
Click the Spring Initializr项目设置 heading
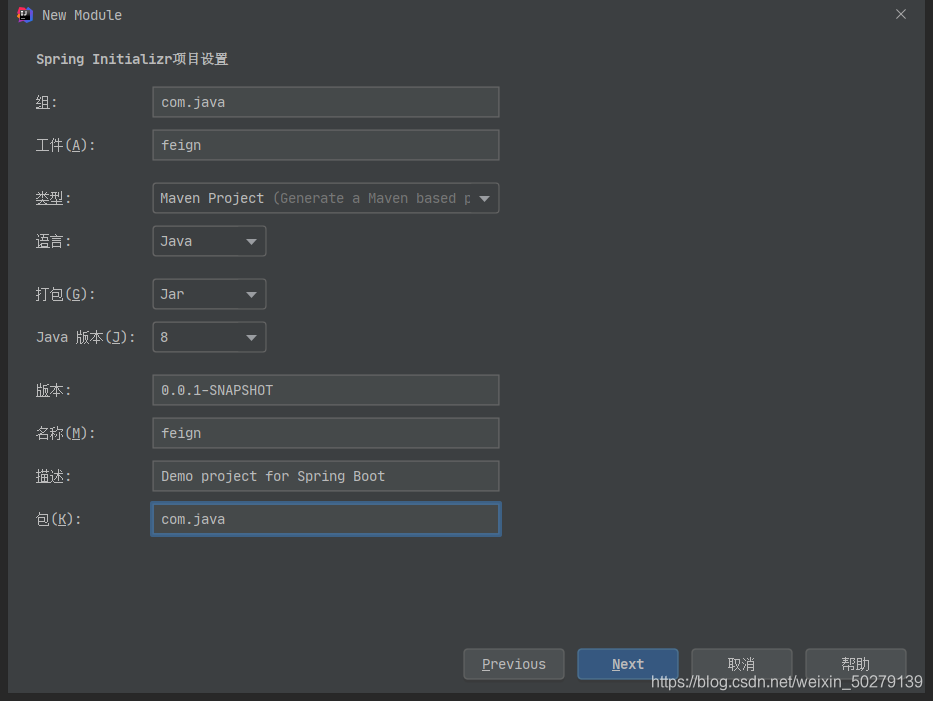point(132,60)
